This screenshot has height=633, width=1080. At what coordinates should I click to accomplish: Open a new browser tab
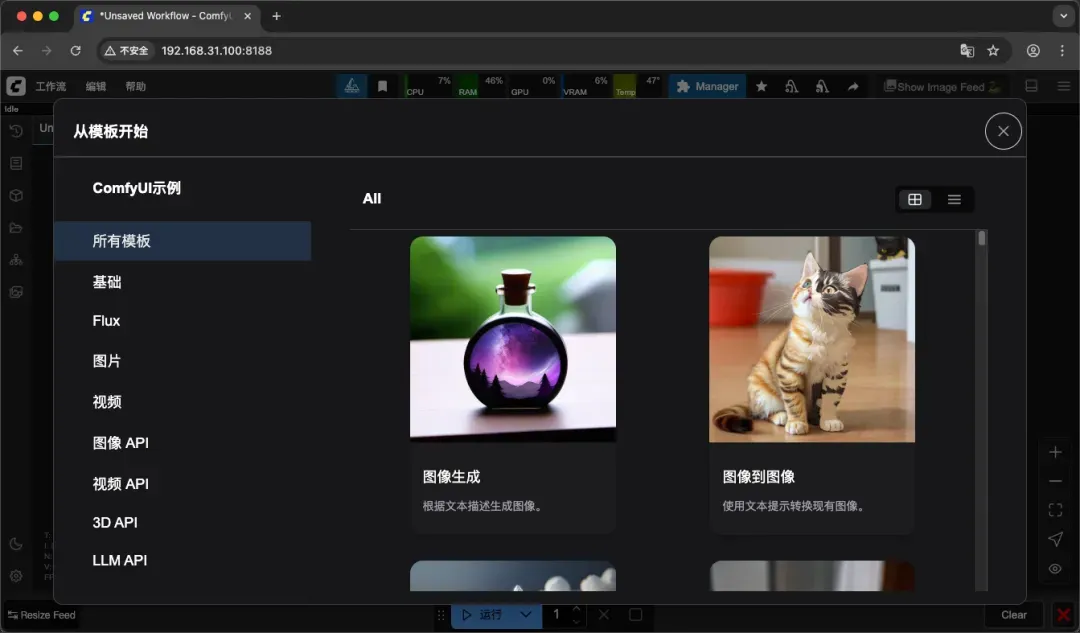click(x=276, y=16)
